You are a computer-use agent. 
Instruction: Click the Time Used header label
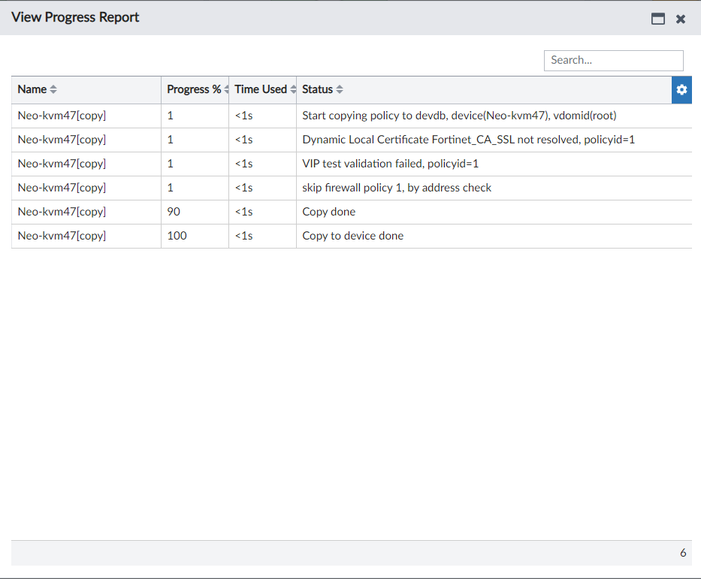click(260, 90)
